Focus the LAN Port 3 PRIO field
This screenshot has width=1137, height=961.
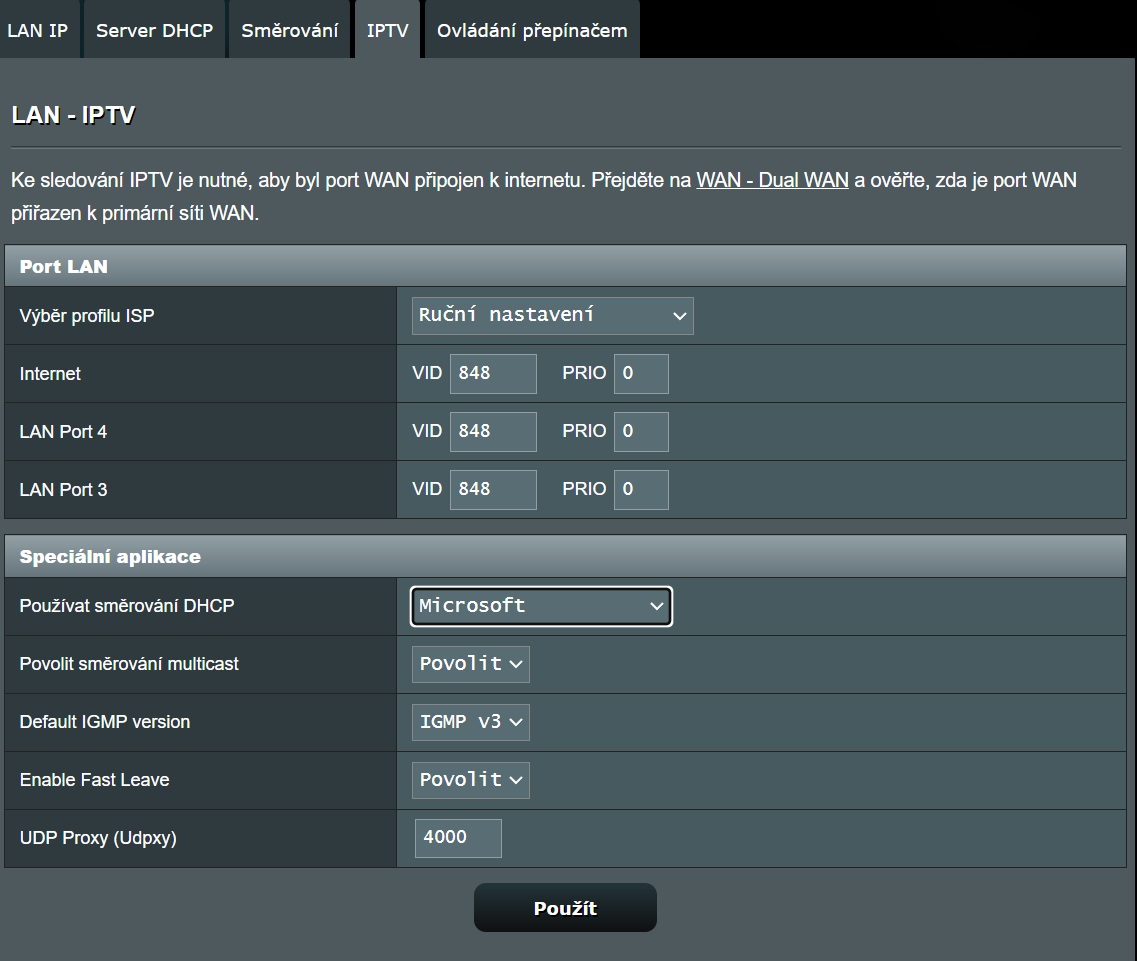click(x=640, y=490)
